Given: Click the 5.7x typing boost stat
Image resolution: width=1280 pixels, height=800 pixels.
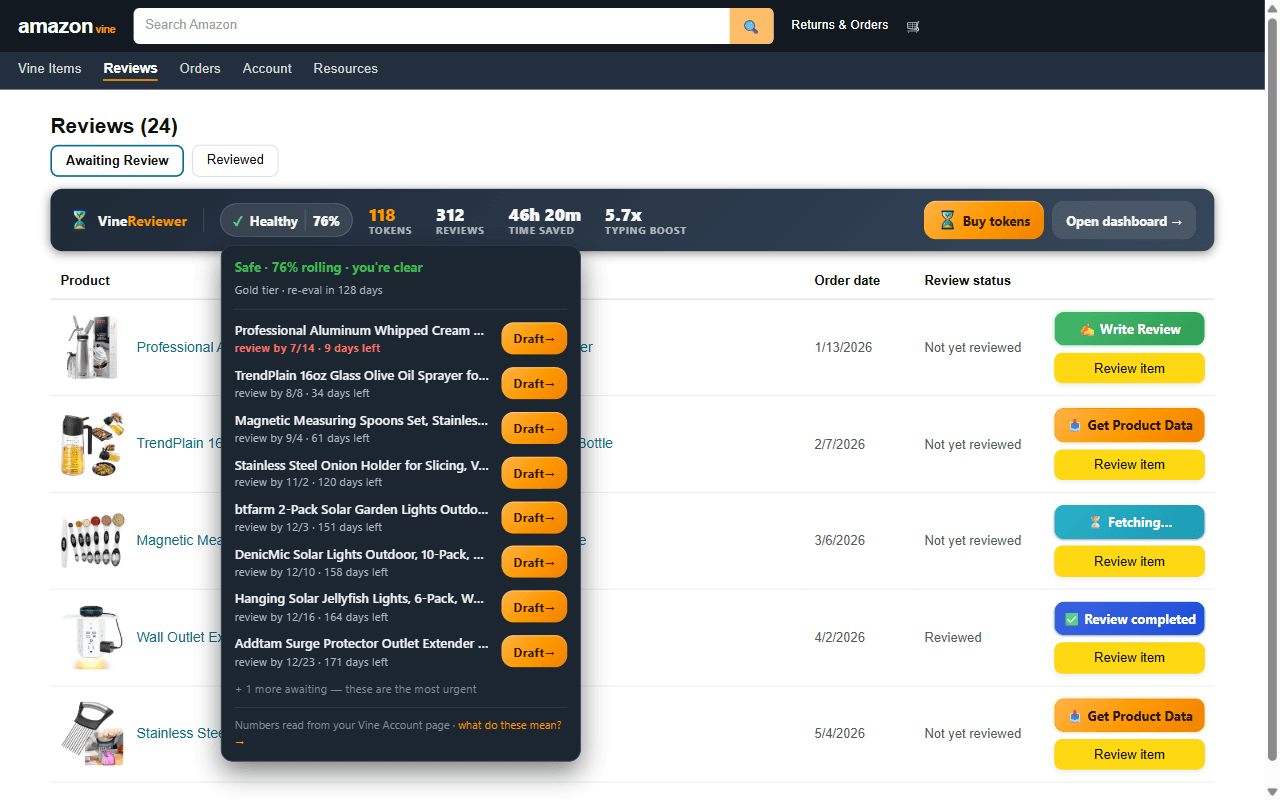Looking at the screenshot, I should point(645,221).
